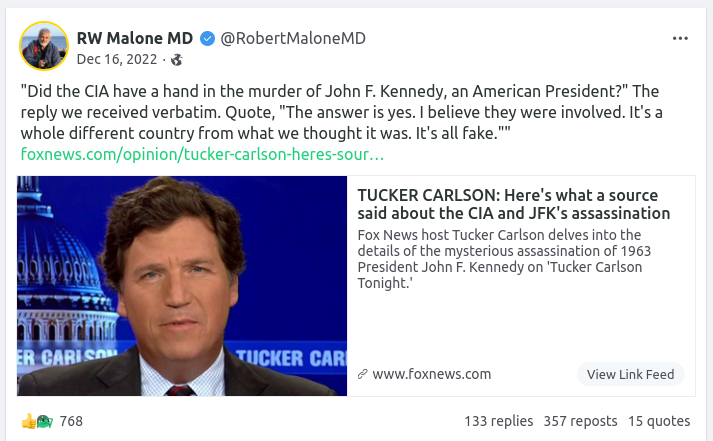View the 15 quotes
This screenshot has width=713, height=441.
coord(659,421)
